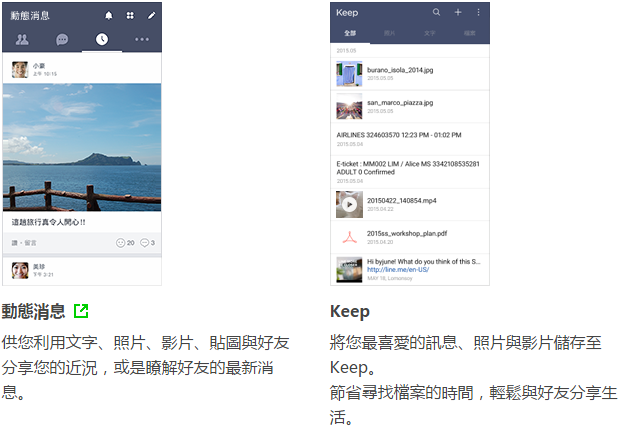The width and height of the screenshot is (619, 428).
Task: Tap the pencil compose post icon
Action: [151, 15]
